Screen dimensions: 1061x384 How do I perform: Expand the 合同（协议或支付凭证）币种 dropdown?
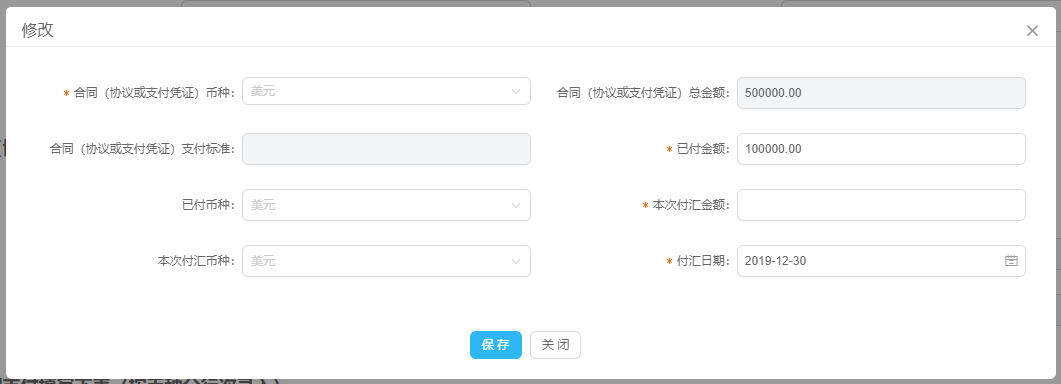[386, 91]
